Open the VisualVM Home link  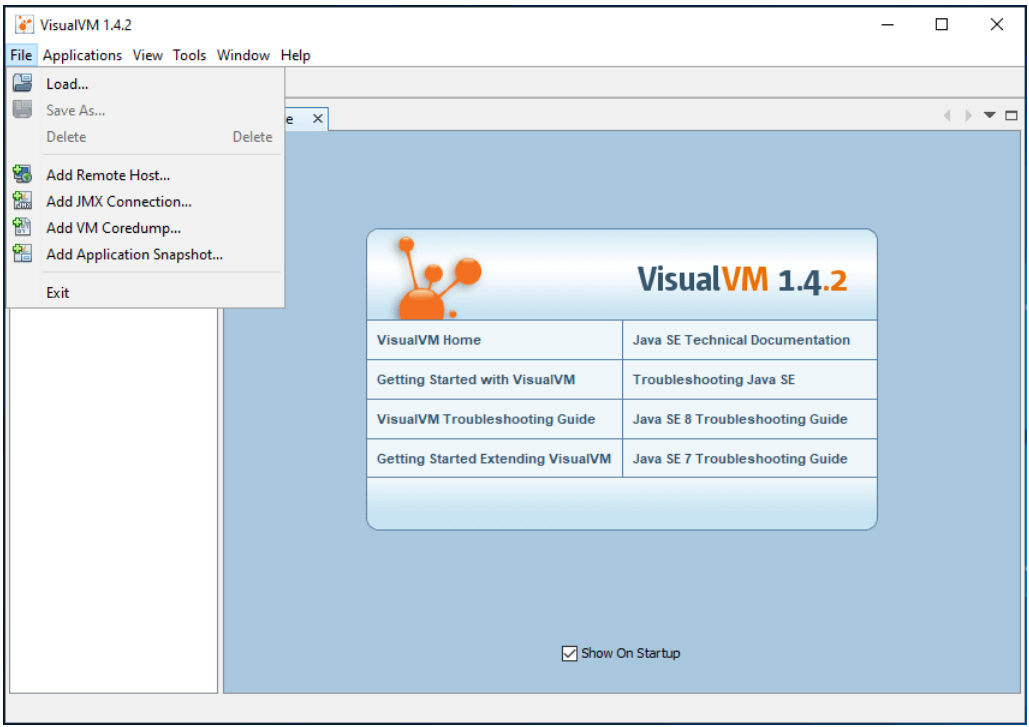429,340
